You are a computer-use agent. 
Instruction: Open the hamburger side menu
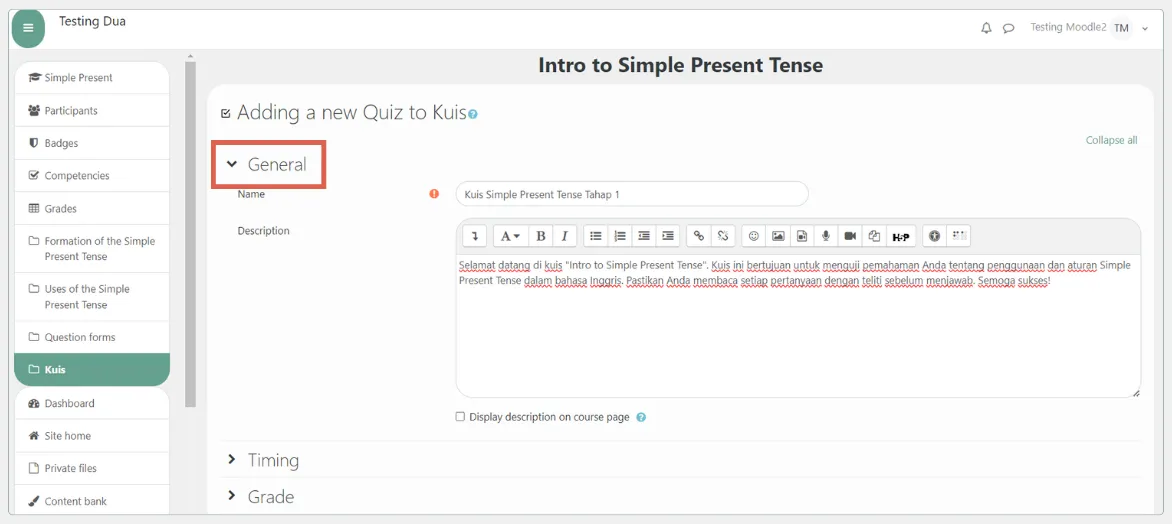tap(28, 28)
